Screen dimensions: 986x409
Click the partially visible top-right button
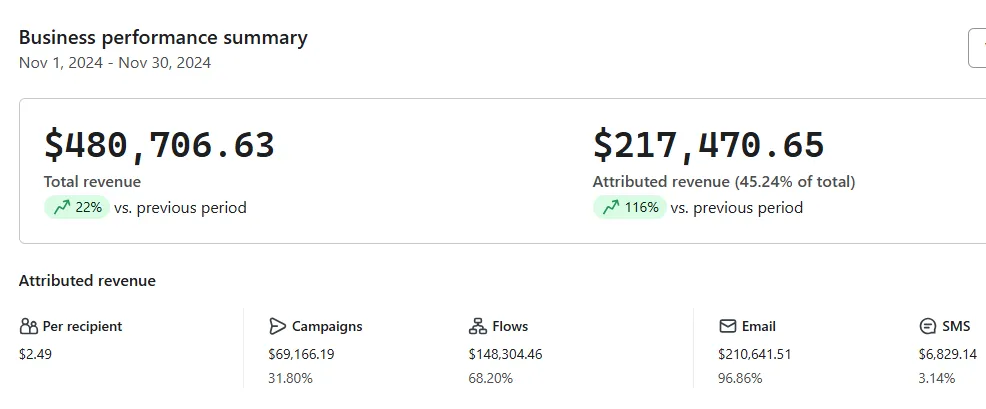(x=977, y=48)
